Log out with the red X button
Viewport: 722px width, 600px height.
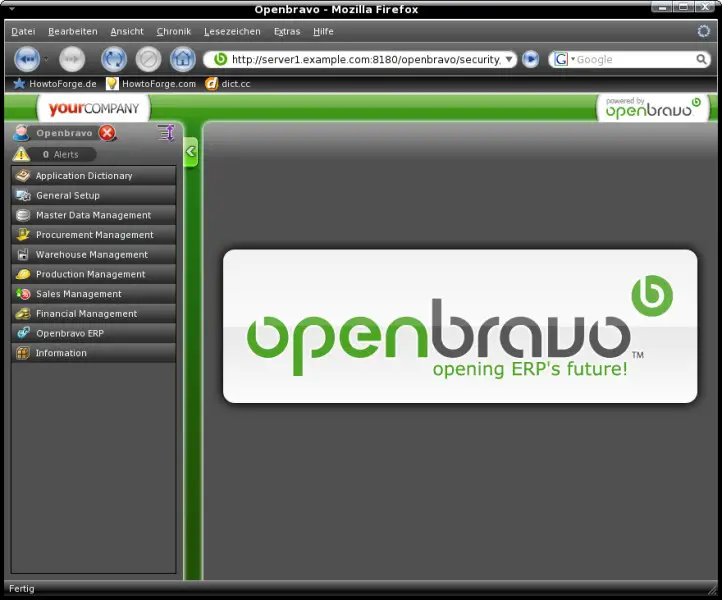click(x=107, y=133)
